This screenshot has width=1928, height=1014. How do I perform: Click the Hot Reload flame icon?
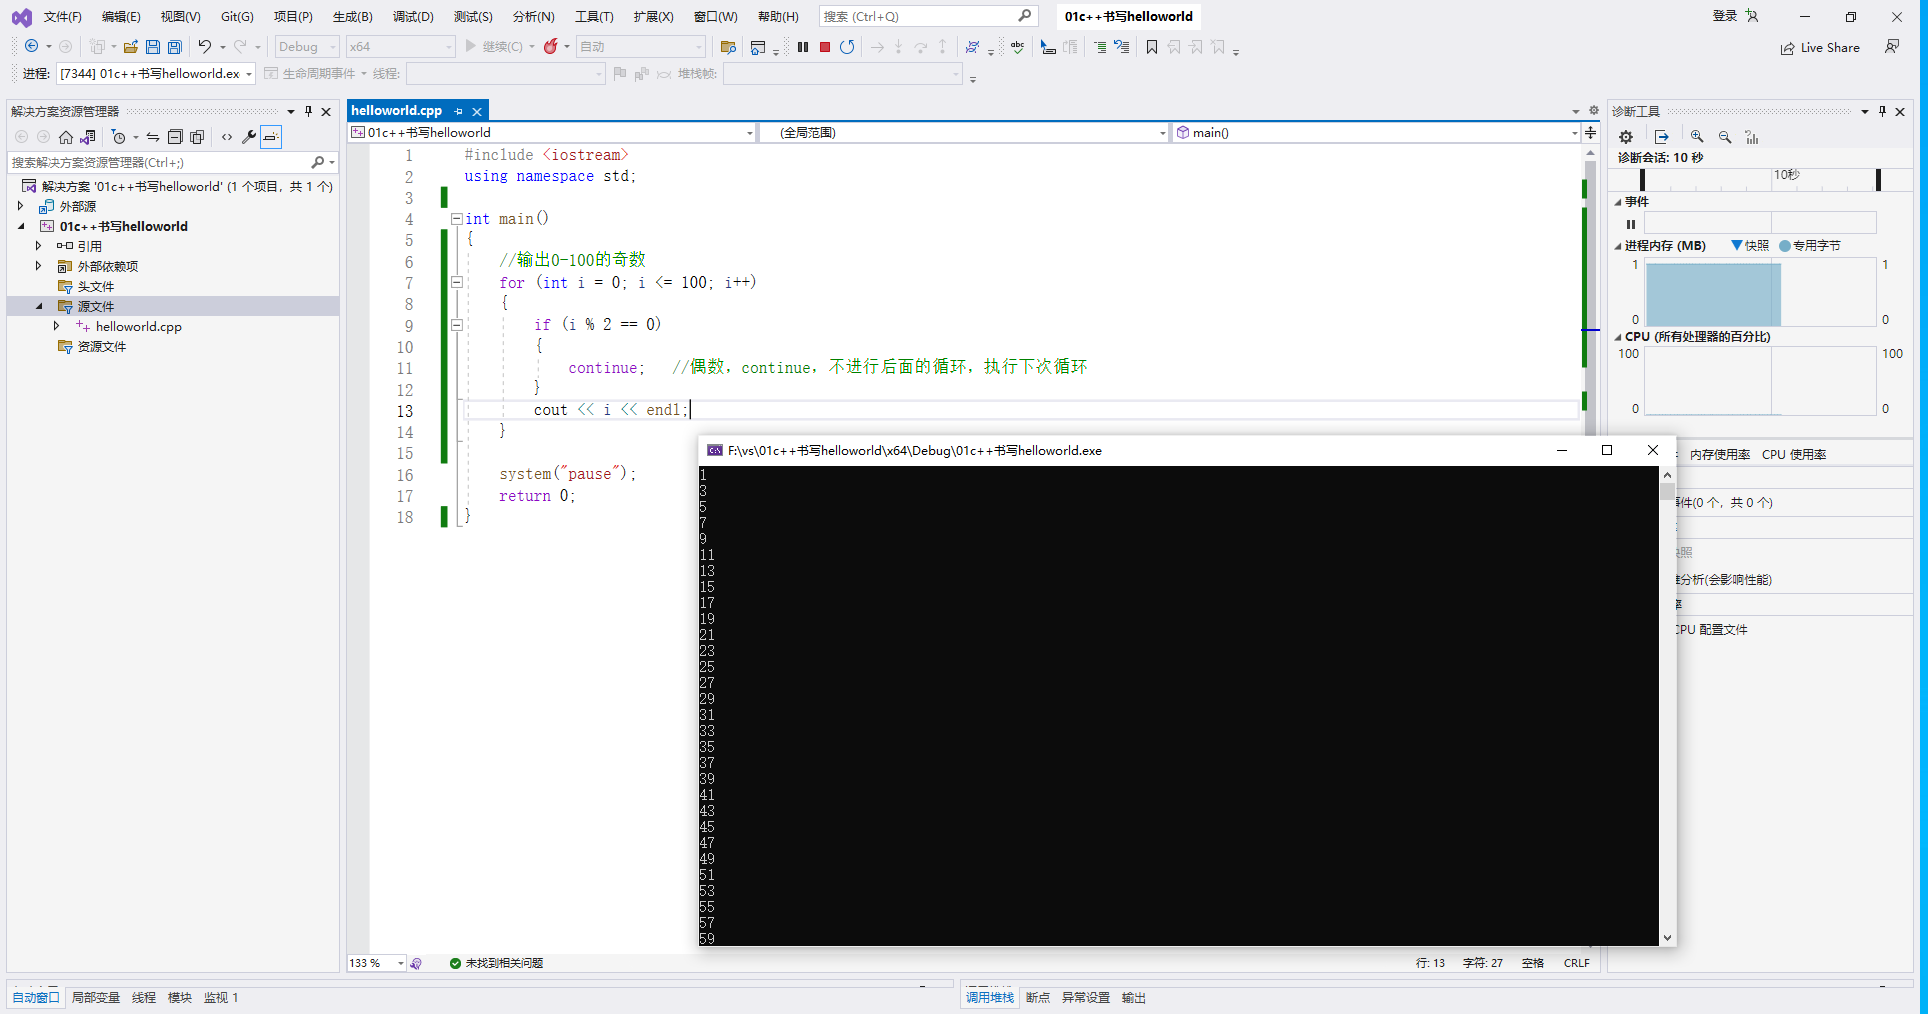click(551, 47)
